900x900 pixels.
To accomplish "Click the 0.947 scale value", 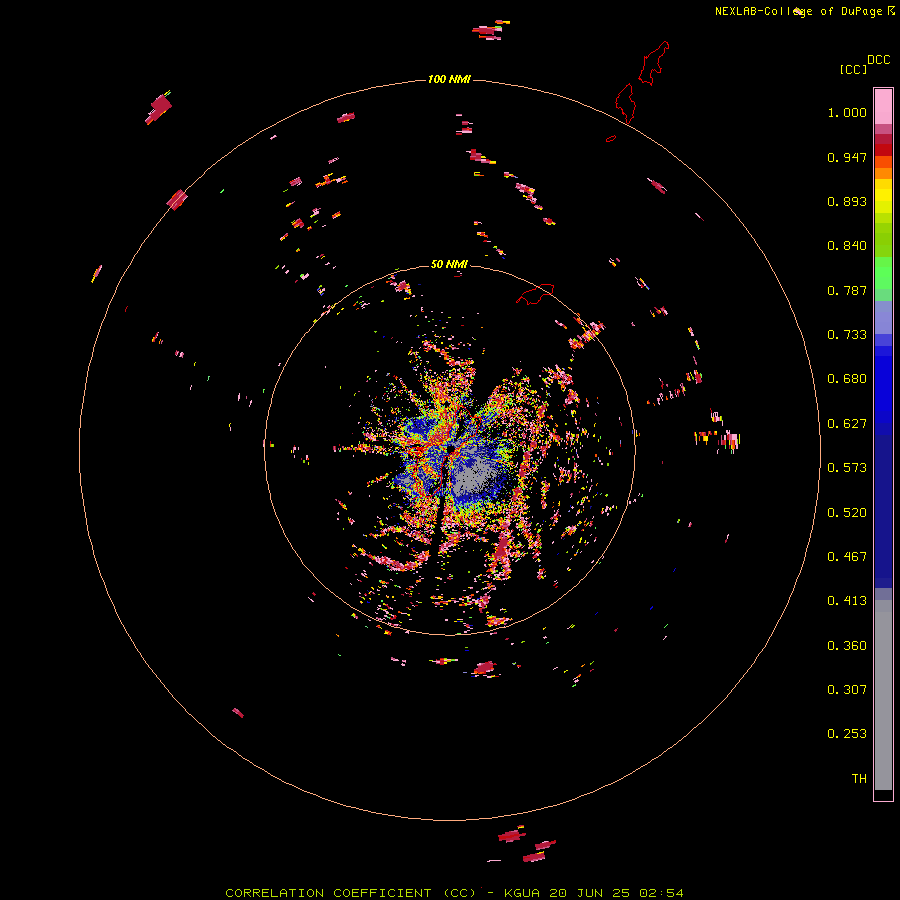I will [847, 157].
